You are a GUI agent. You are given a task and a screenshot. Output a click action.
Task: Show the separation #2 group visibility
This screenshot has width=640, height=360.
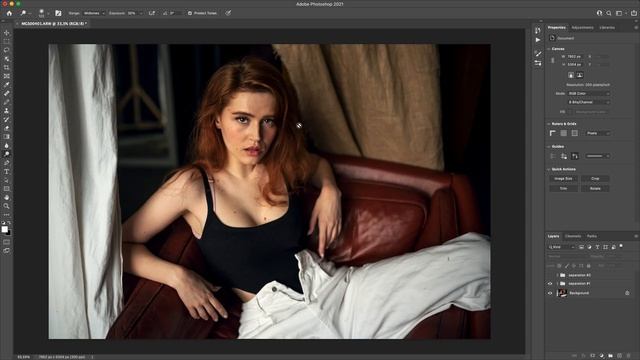(x=550, y=275)
